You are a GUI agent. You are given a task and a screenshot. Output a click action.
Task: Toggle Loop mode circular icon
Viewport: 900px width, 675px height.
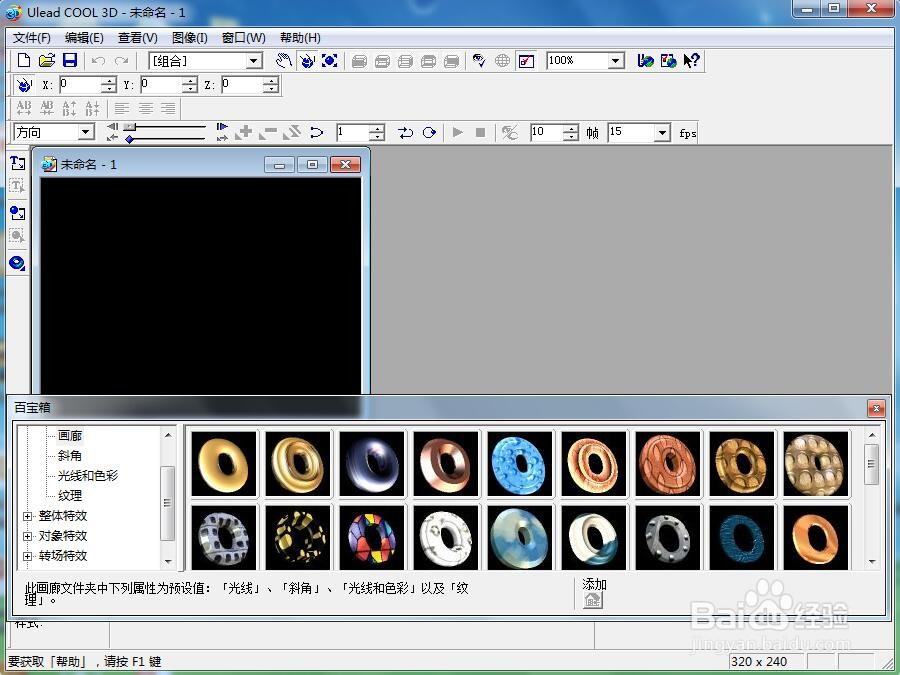[429, 133]
